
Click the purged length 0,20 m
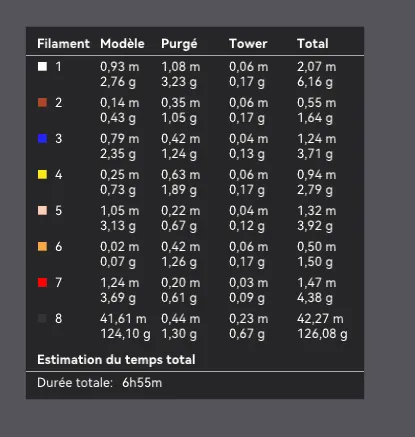tap(181, 283)
